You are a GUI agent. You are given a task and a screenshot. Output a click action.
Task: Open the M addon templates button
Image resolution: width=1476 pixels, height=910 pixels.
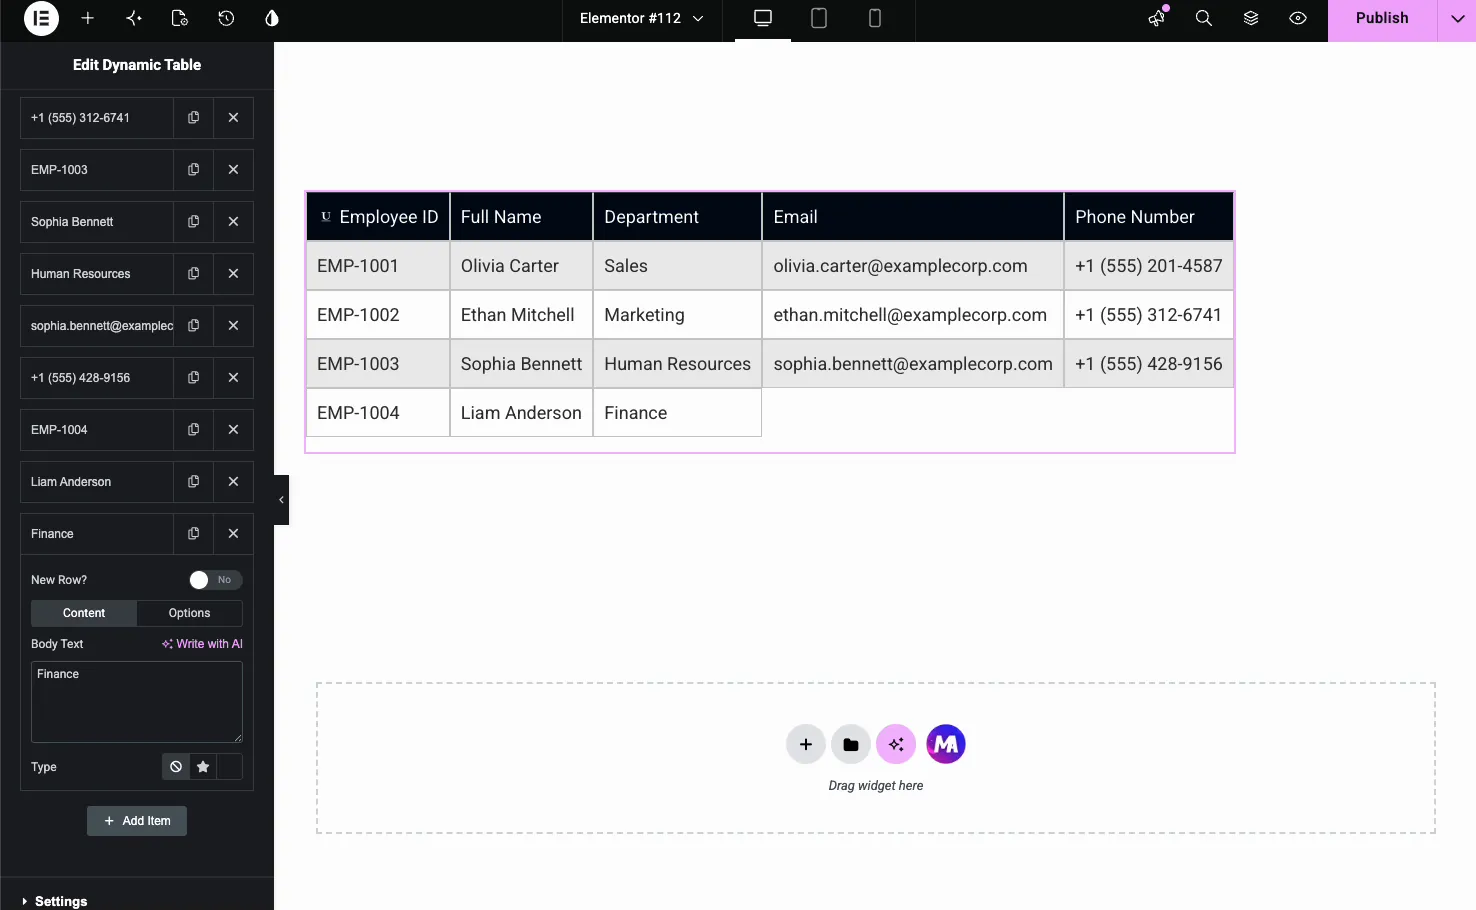coord(946,744)
